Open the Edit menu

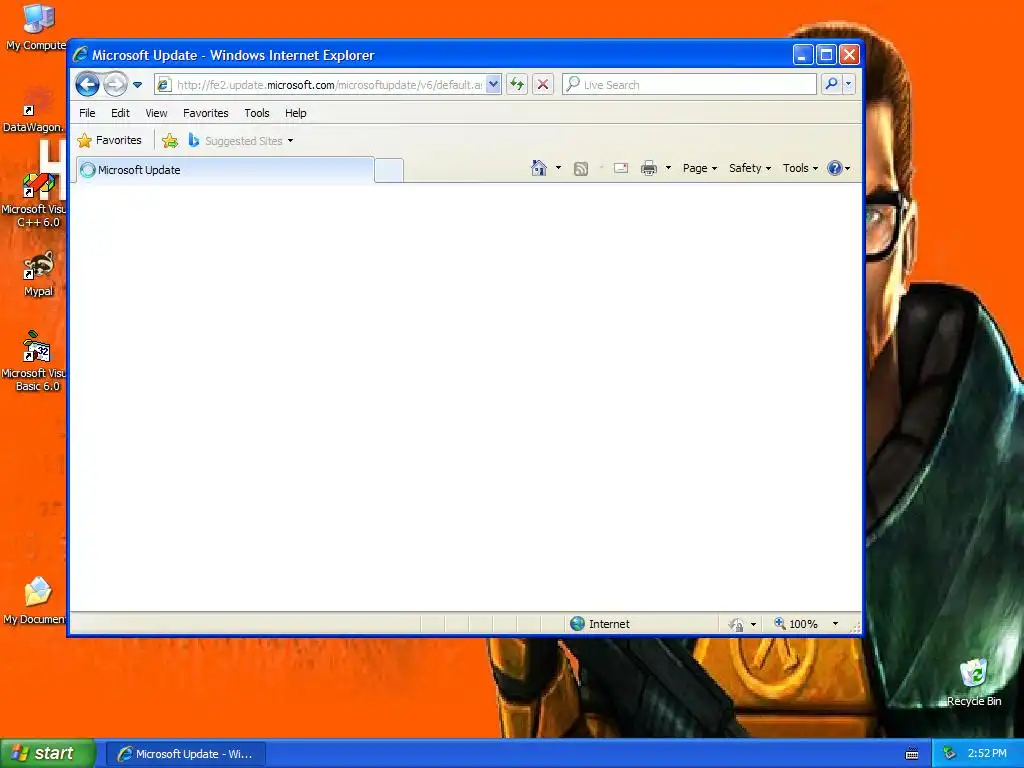click(x=120, y=113)
